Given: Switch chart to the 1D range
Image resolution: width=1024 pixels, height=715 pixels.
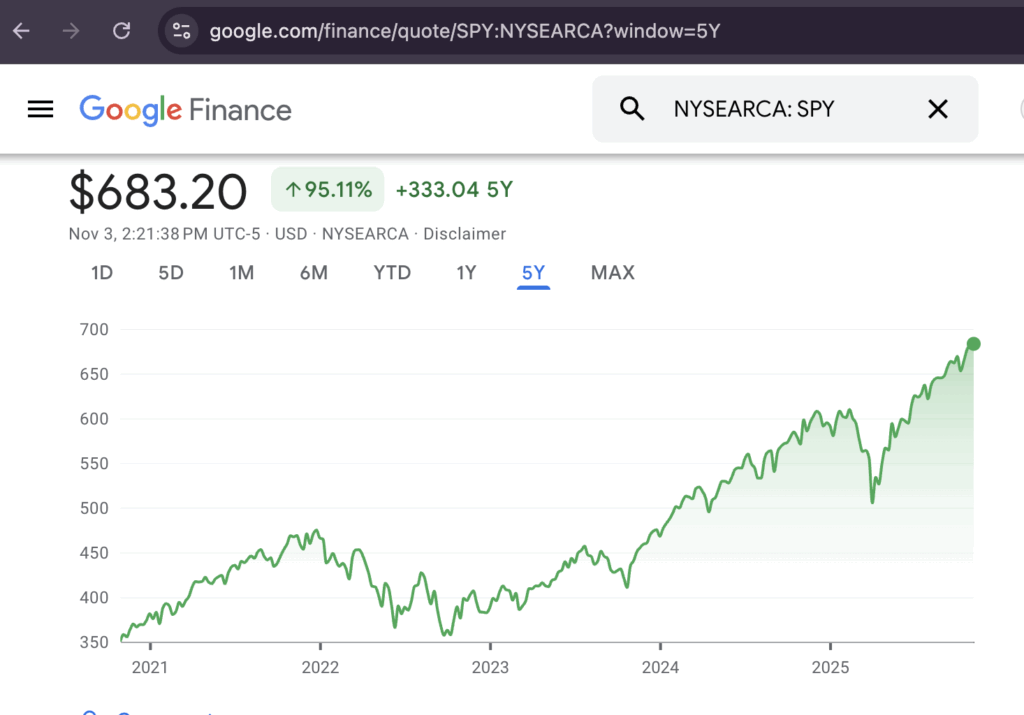Looking at the screenshot, I should 102,272.
